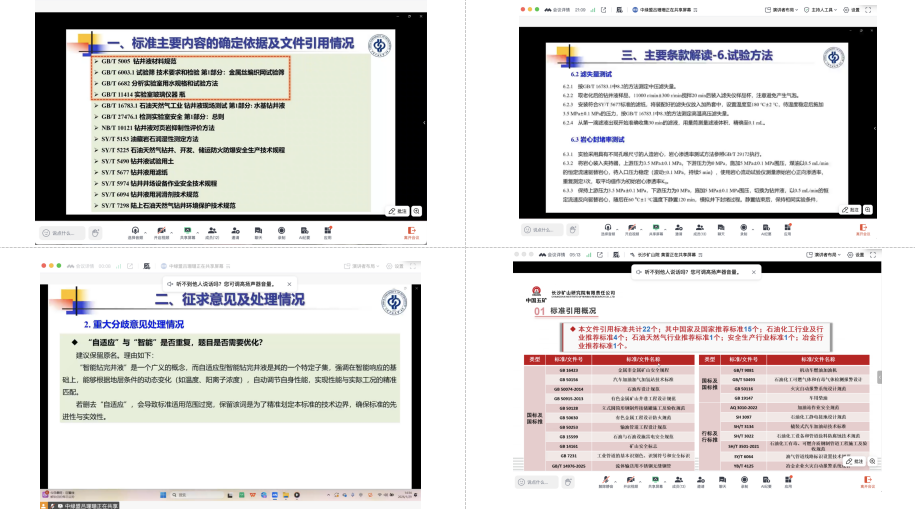Toggle 录制 recording in top-left meeting
The height and width of the screenshot is (509, 915).
(282, 230)
